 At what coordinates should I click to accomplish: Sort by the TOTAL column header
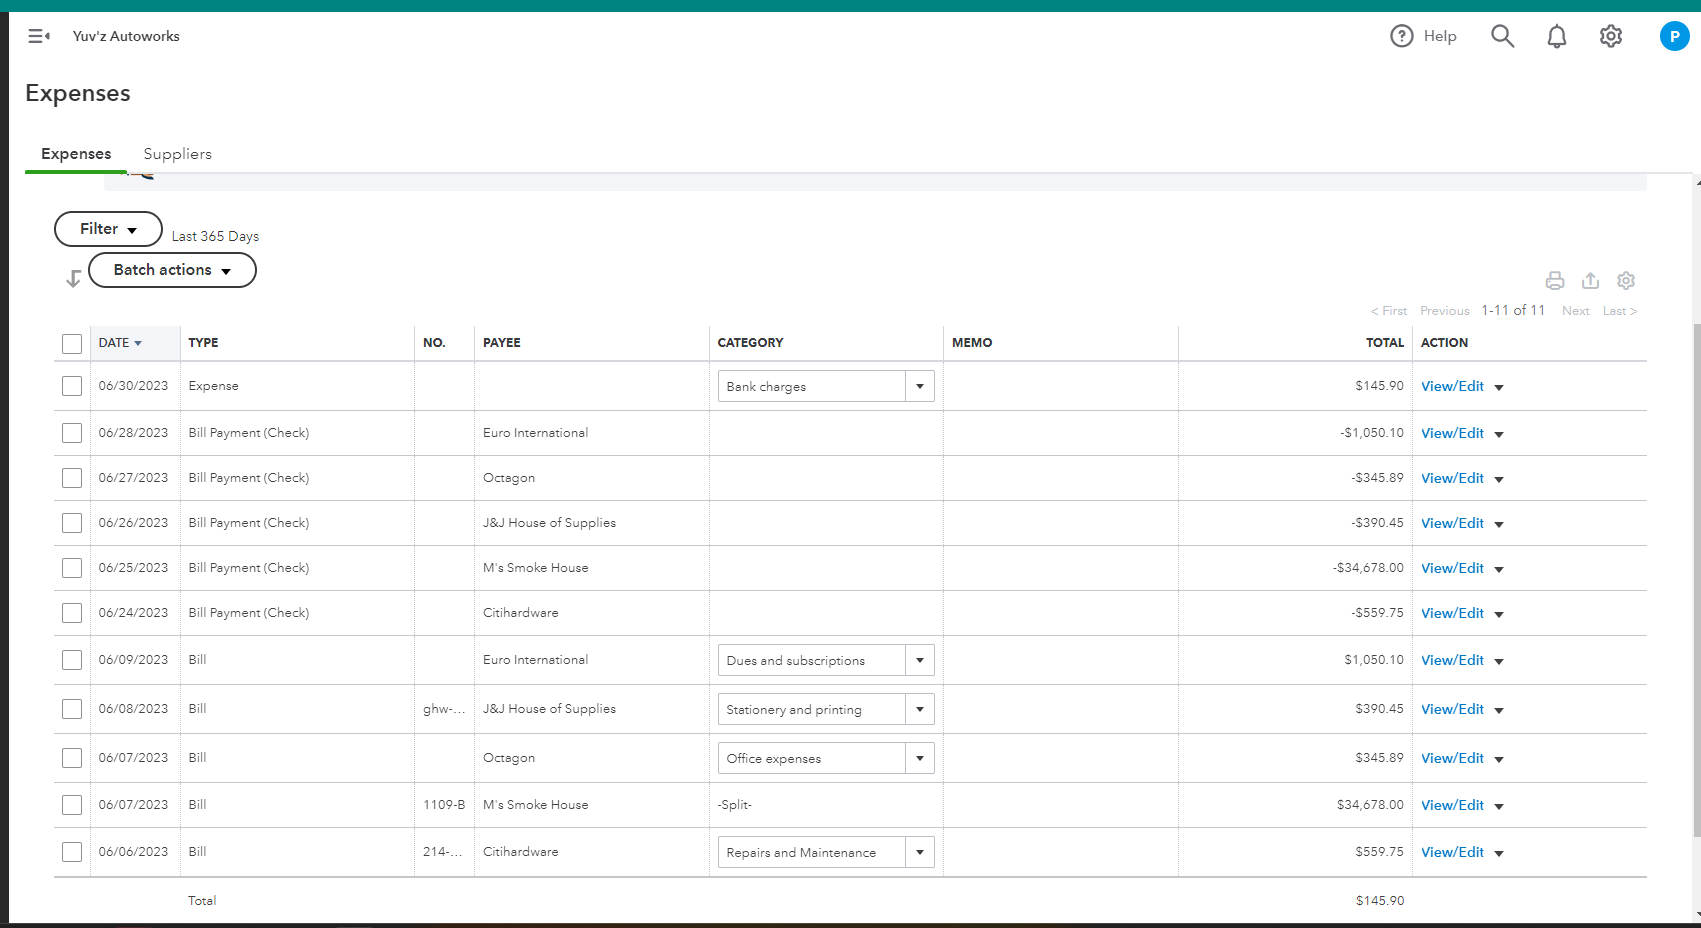click(1385, 343)
